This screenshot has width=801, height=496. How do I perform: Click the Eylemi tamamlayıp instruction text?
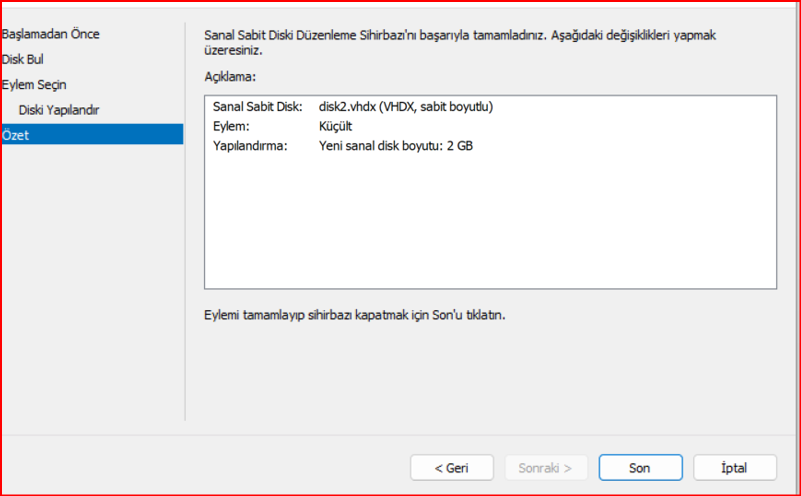click(362, 315)
